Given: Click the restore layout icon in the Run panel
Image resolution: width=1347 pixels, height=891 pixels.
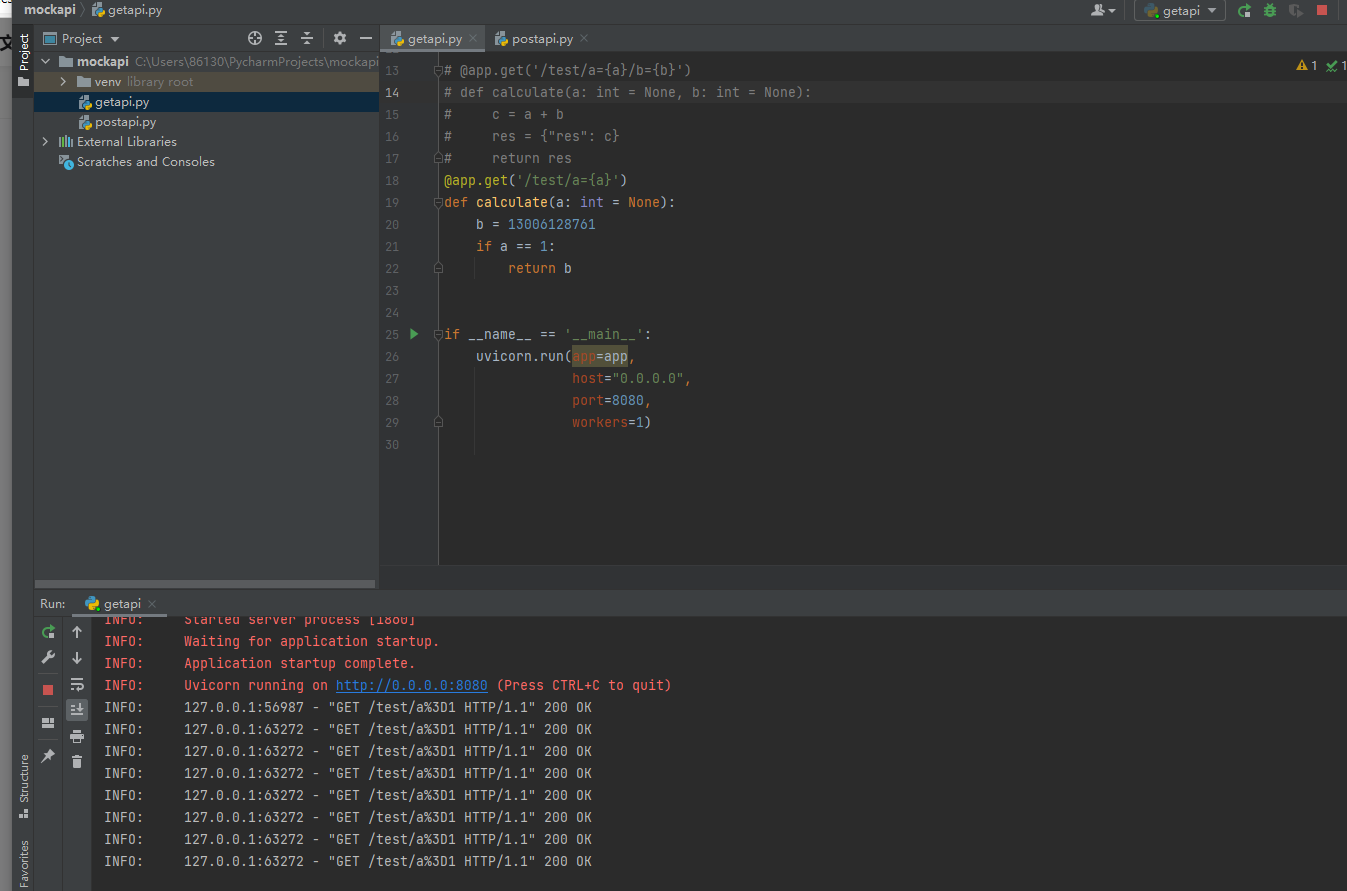Looking at the screenshot, I should 48,723.
